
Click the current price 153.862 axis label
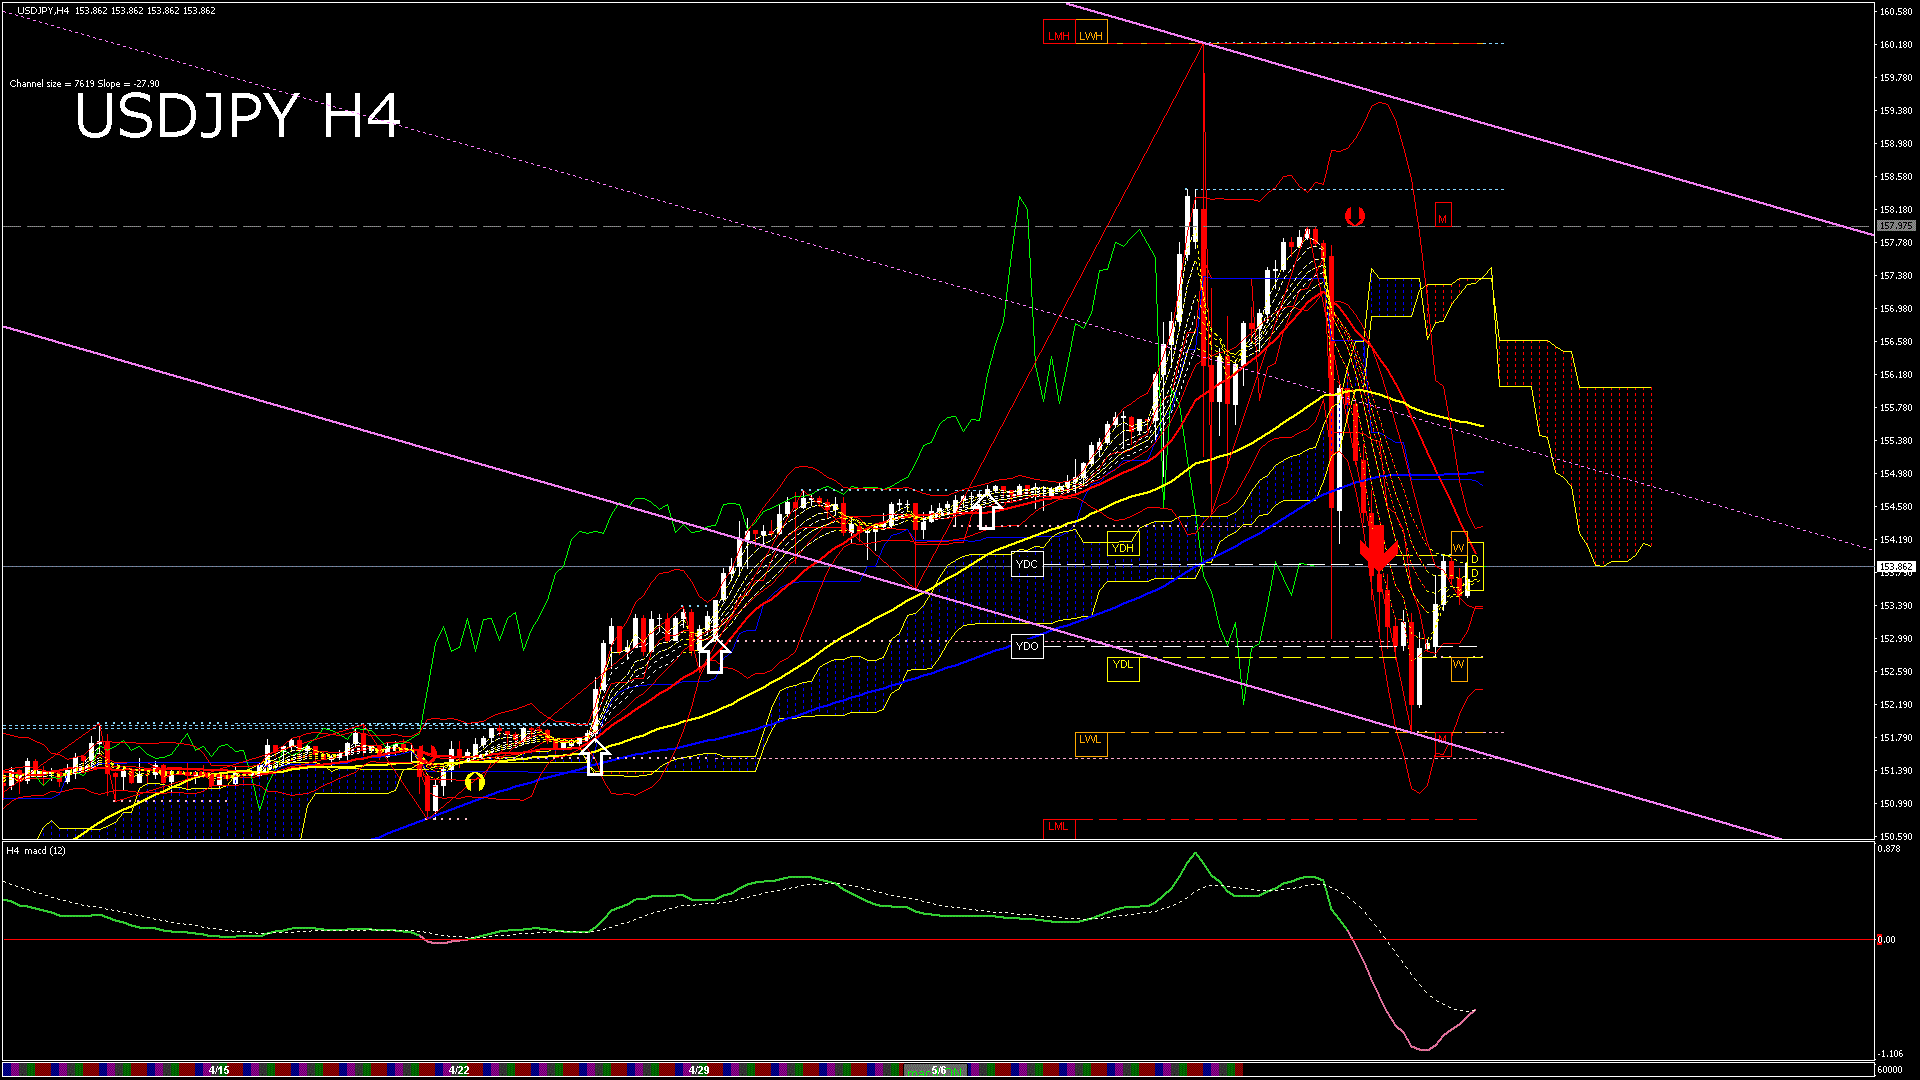tap(1895, 566)
